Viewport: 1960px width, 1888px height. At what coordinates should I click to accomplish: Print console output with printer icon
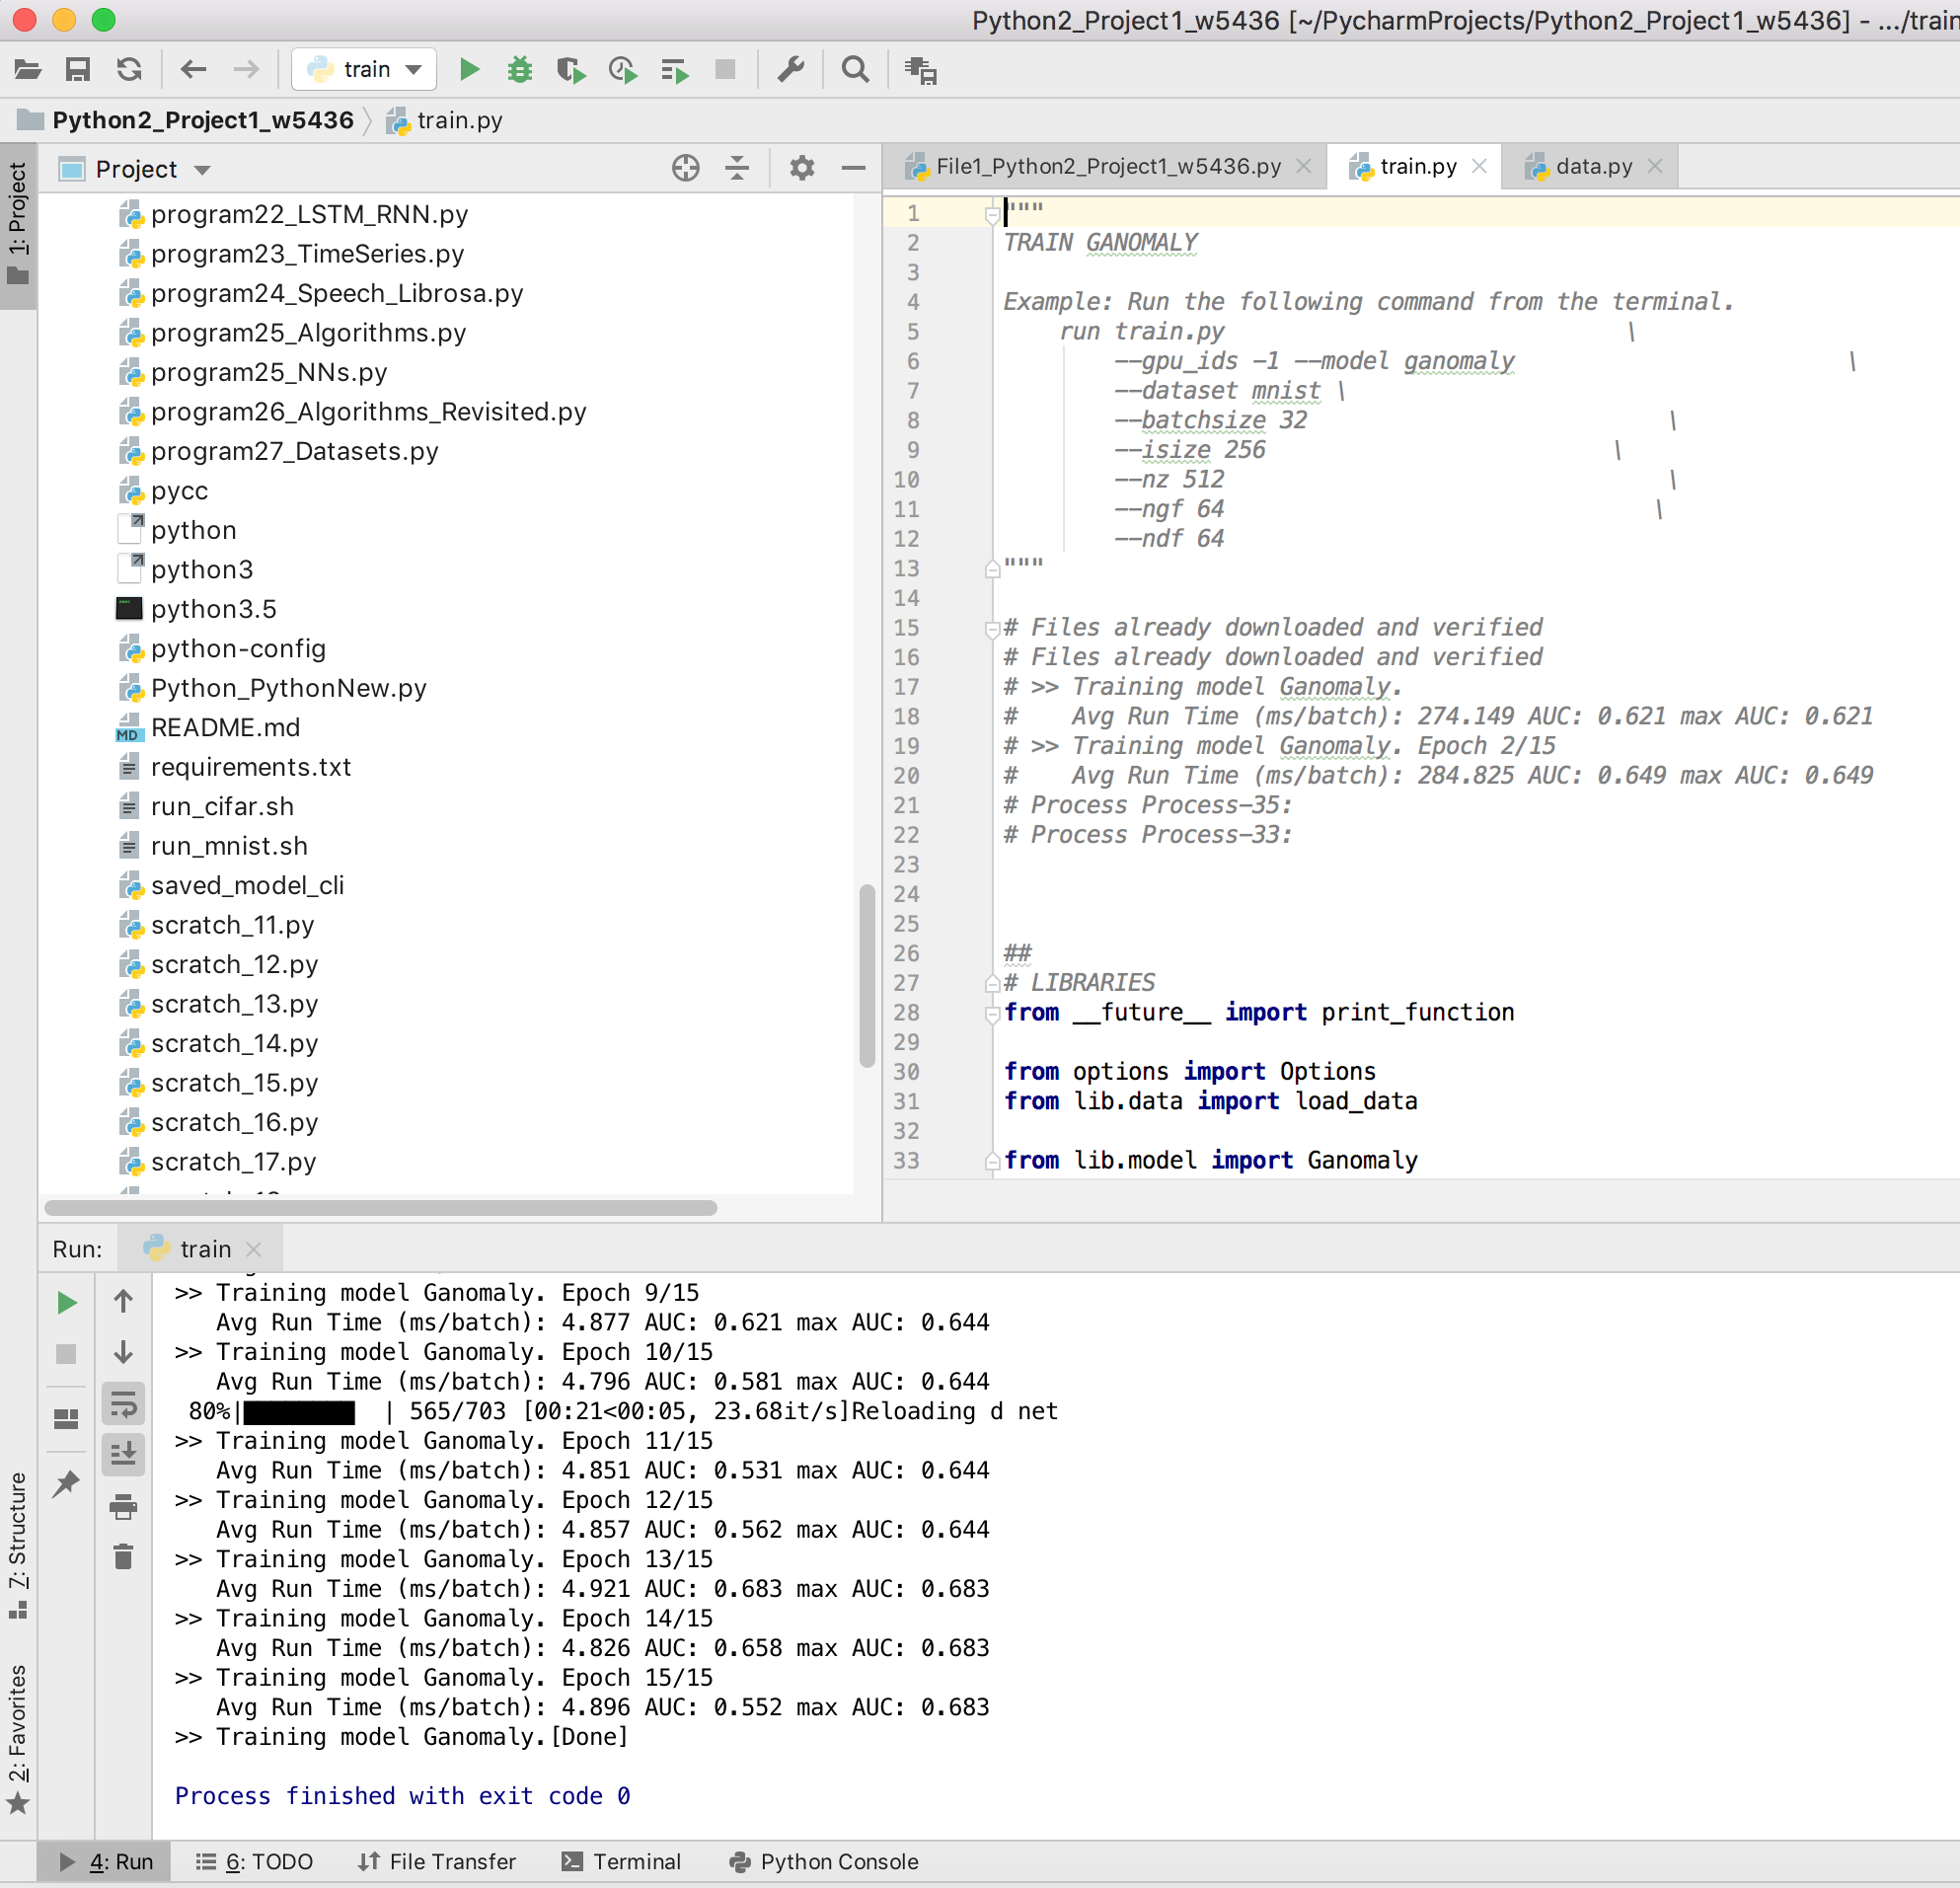tap(123, 1506)
